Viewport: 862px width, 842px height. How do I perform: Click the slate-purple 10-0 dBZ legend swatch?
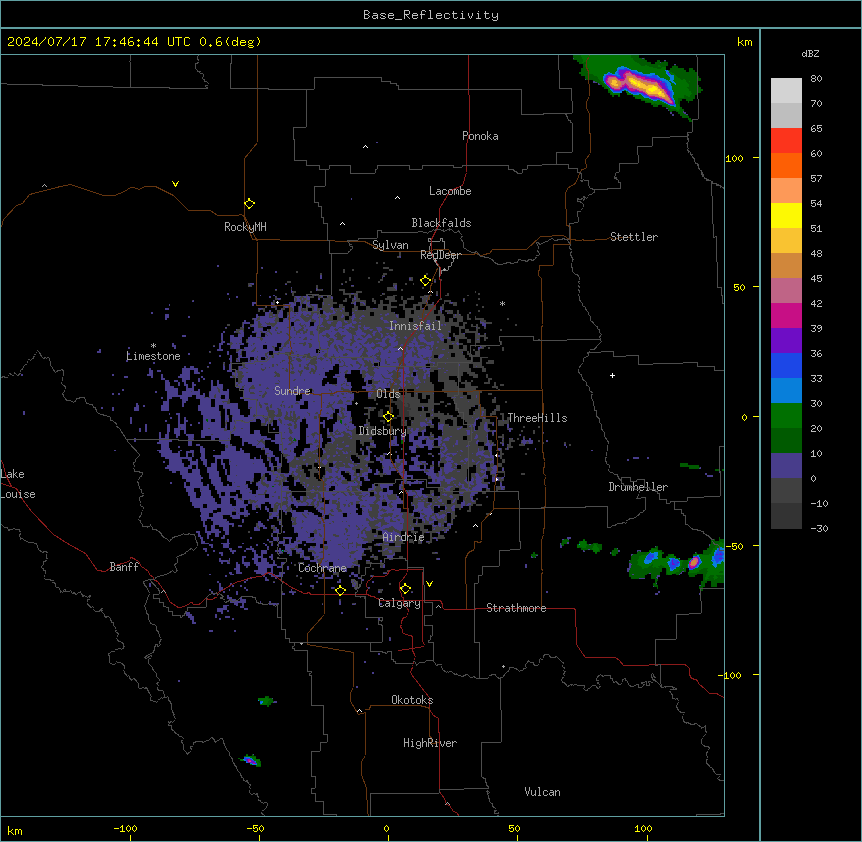(786, 466)
